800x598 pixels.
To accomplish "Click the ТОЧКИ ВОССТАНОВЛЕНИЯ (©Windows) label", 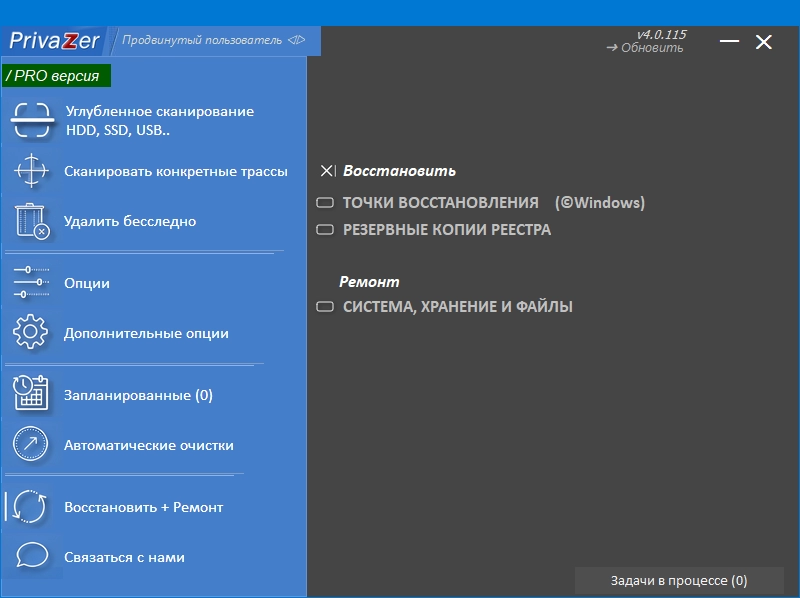I will point(494,203).
